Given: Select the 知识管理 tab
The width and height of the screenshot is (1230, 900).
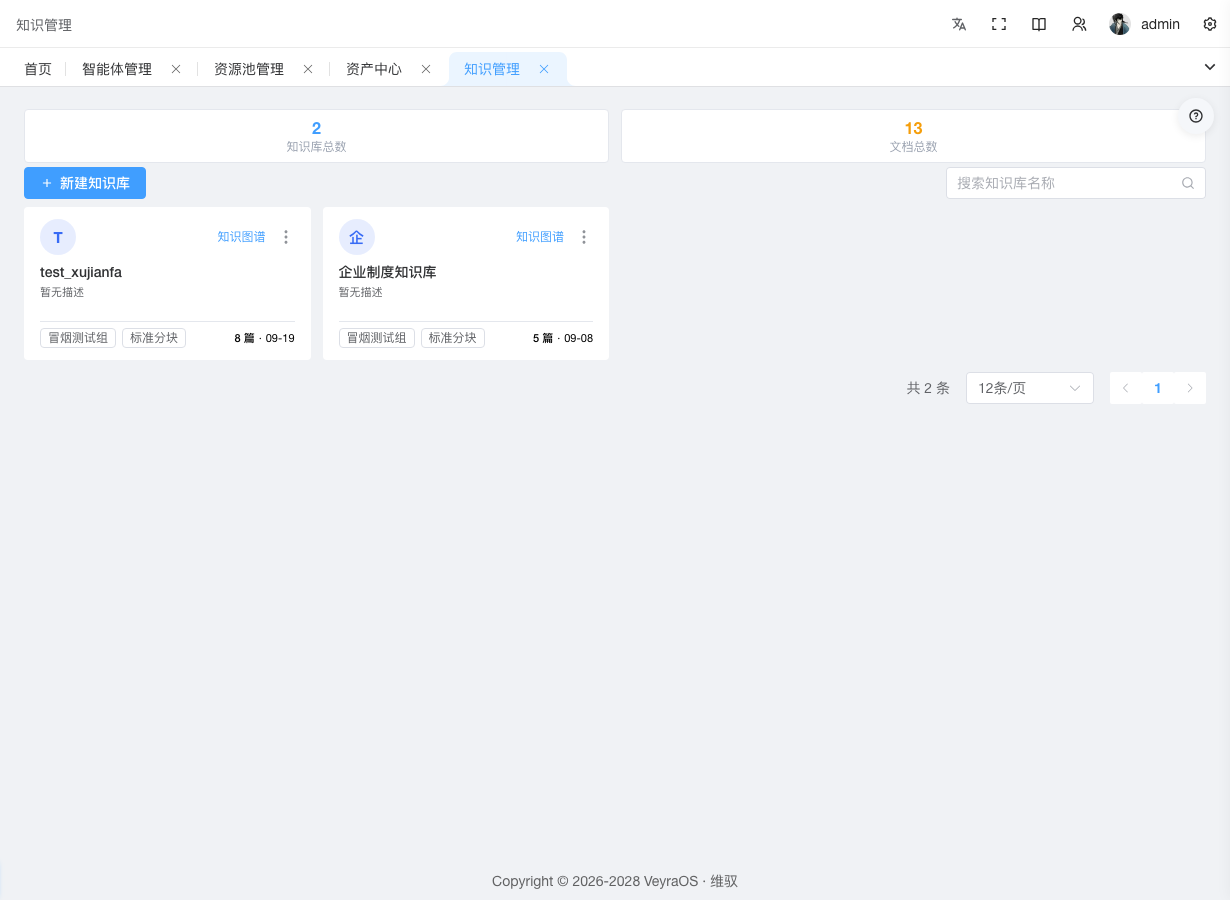Looking at the screenshot, I should click(x=492, y=69).
